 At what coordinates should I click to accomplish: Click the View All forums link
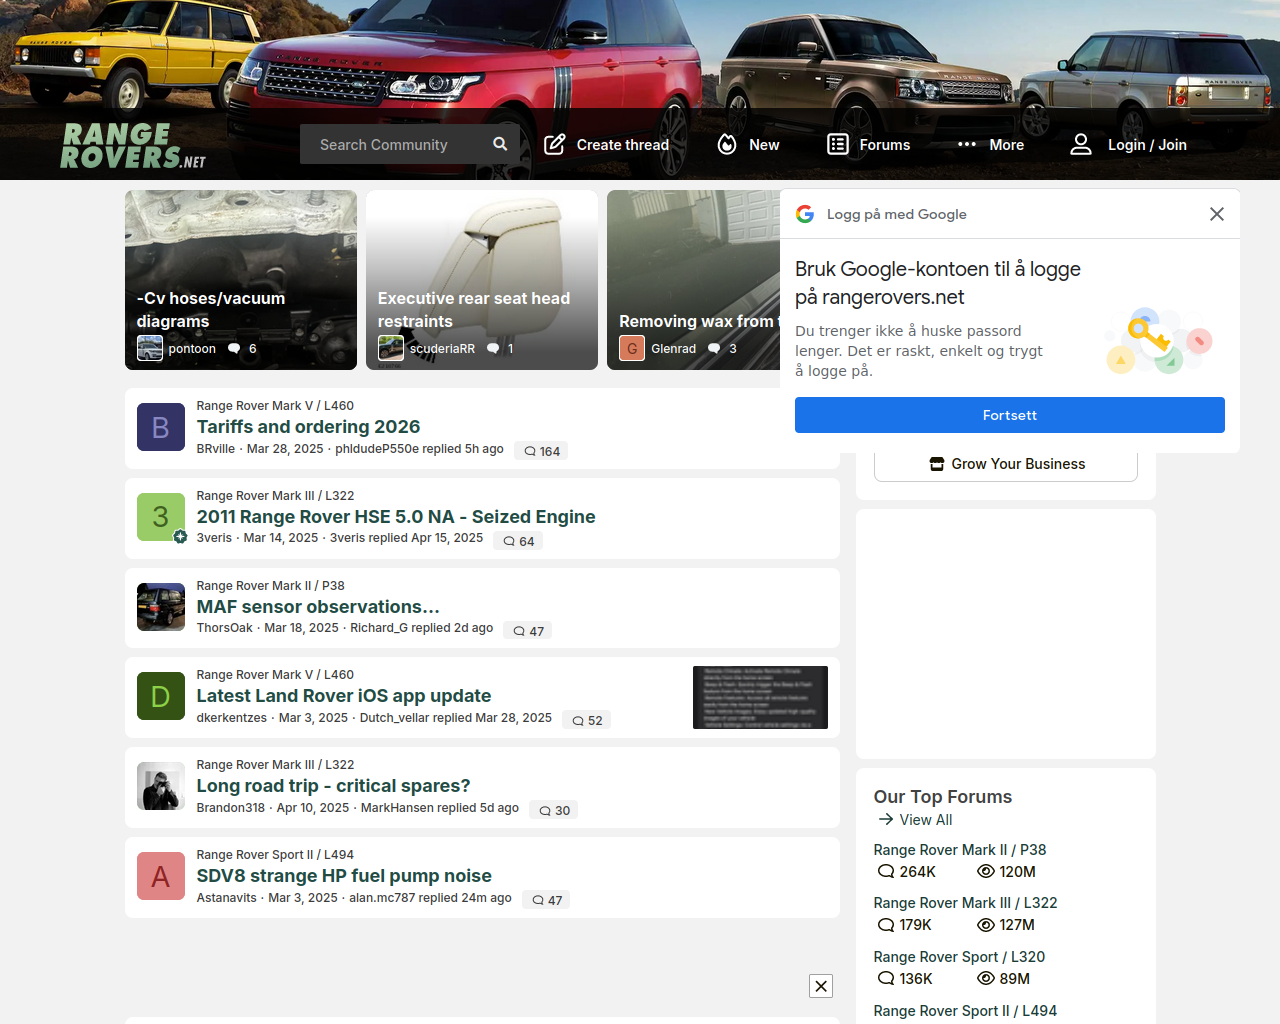coord(915,820)
